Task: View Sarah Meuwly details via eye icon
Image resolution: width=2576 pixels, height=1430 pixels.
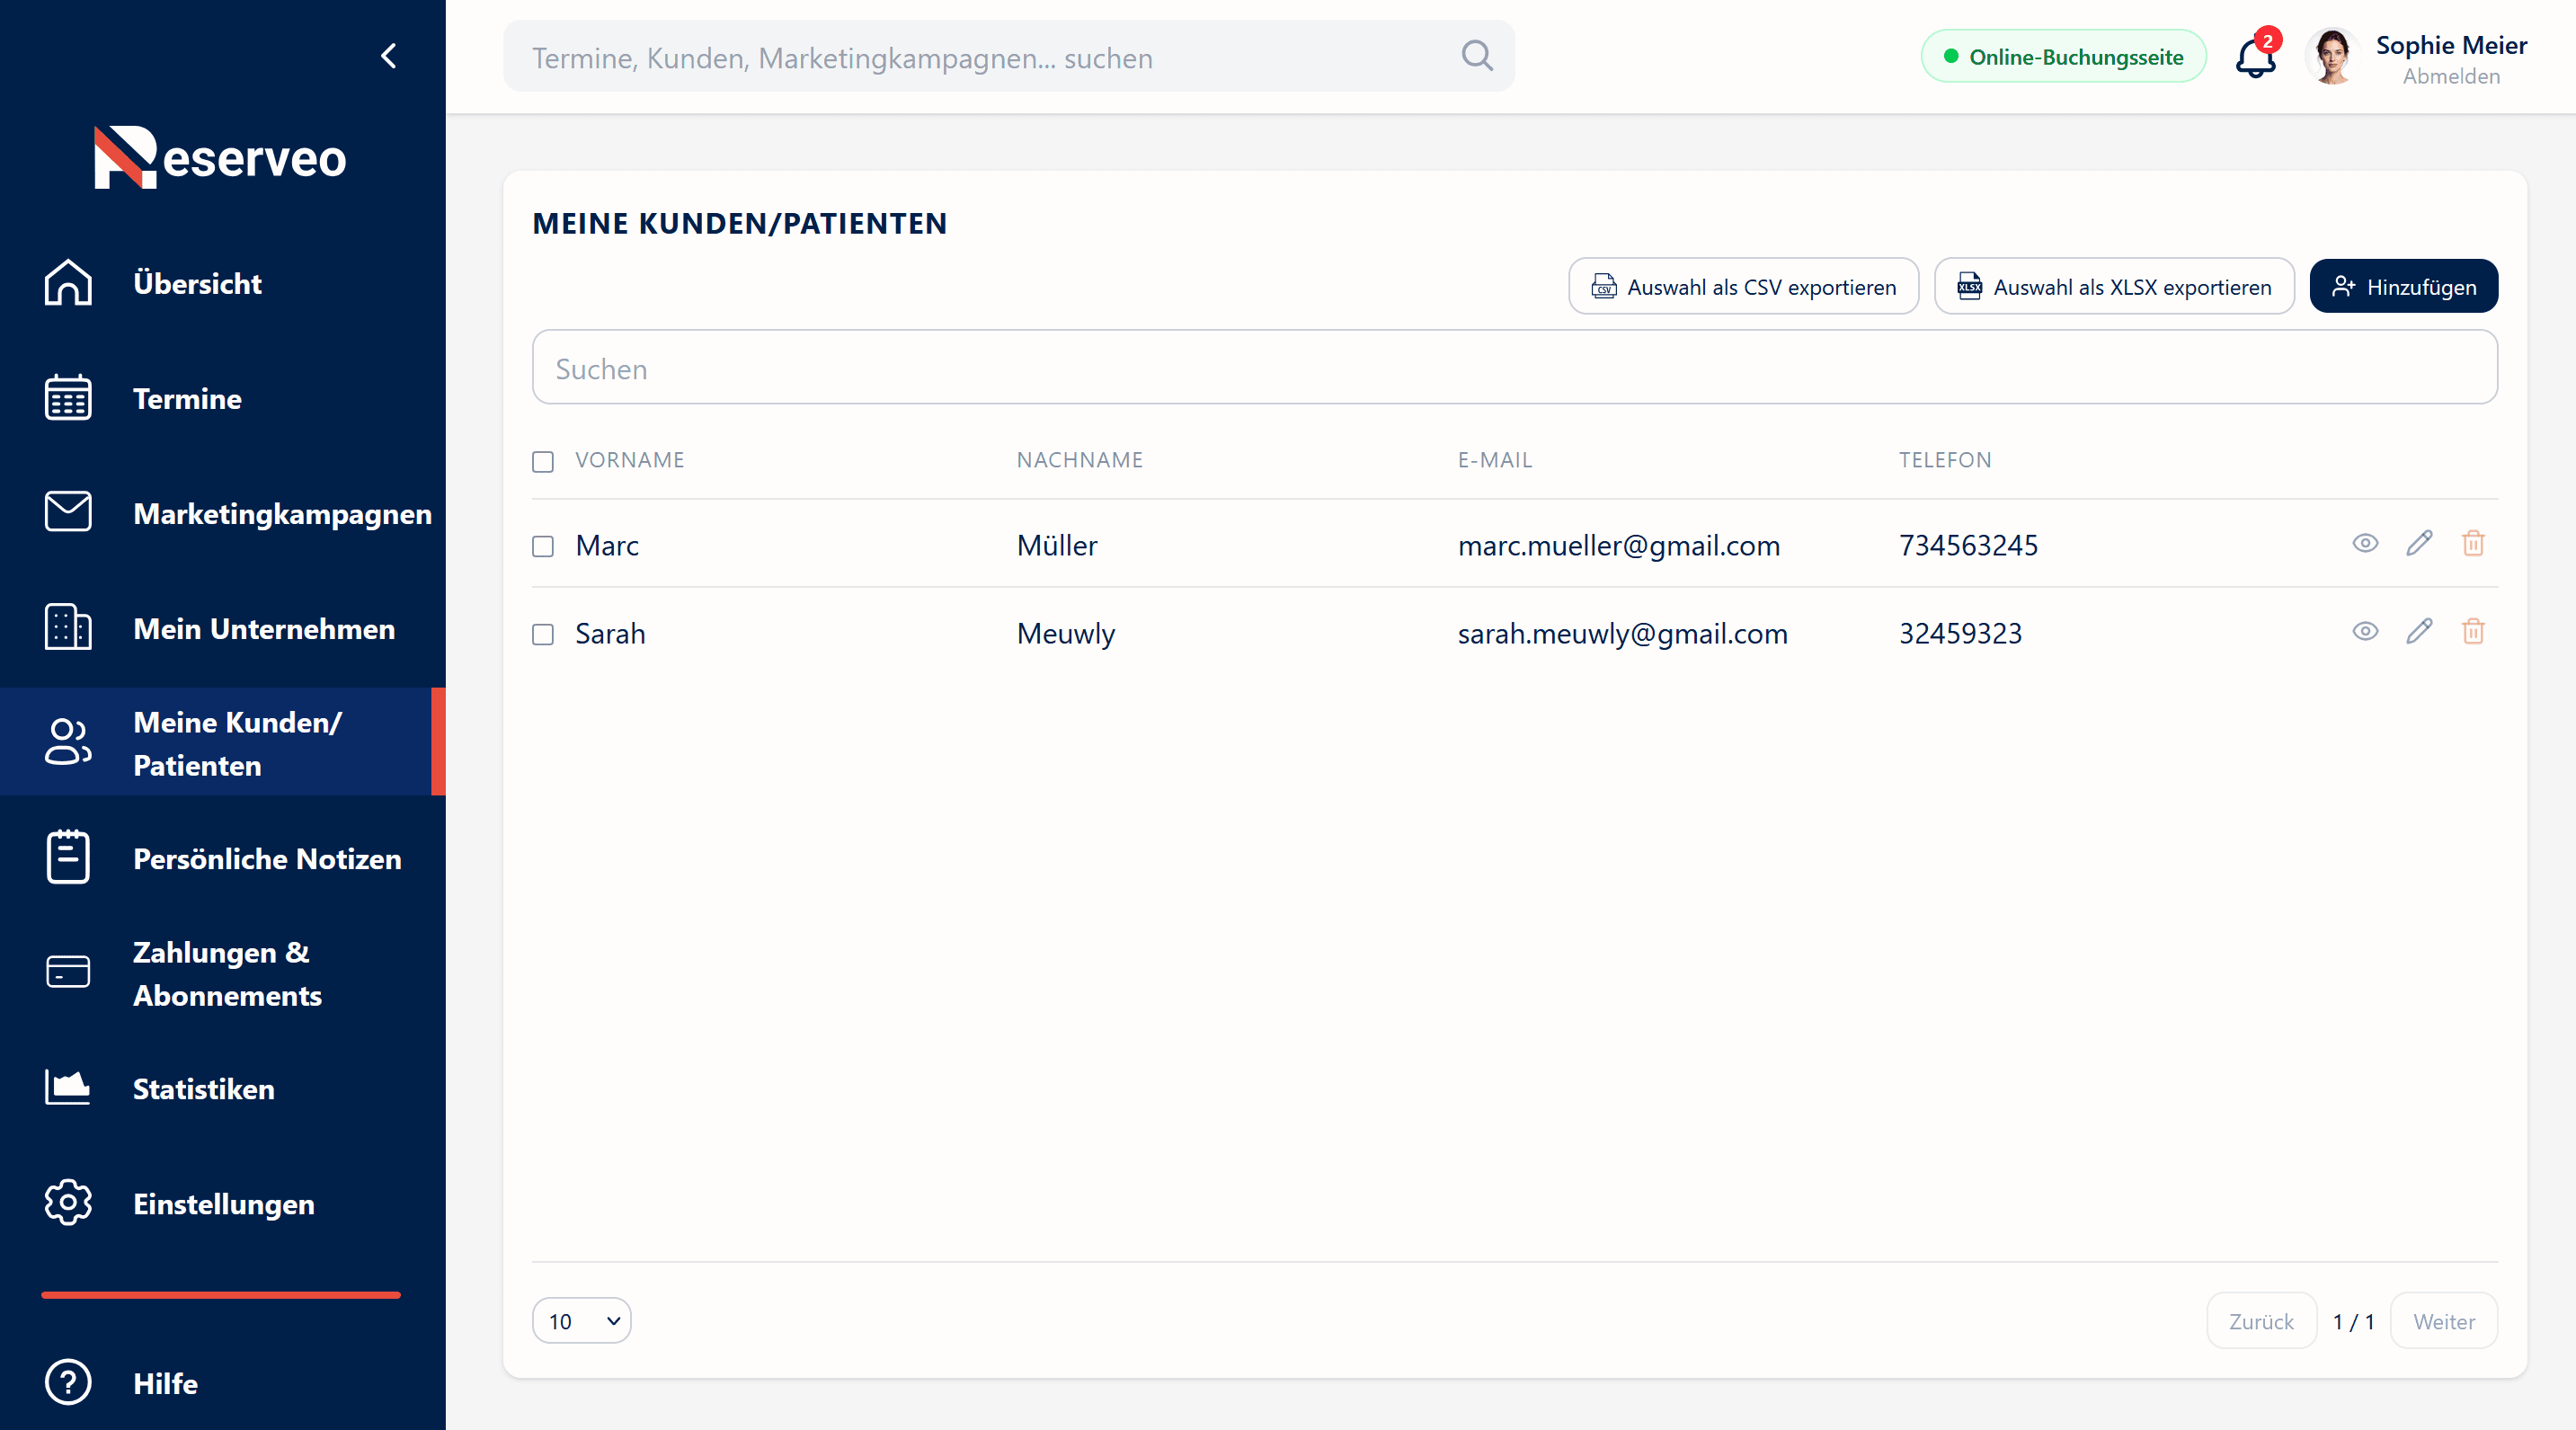Action: (x=2365, y=631)
